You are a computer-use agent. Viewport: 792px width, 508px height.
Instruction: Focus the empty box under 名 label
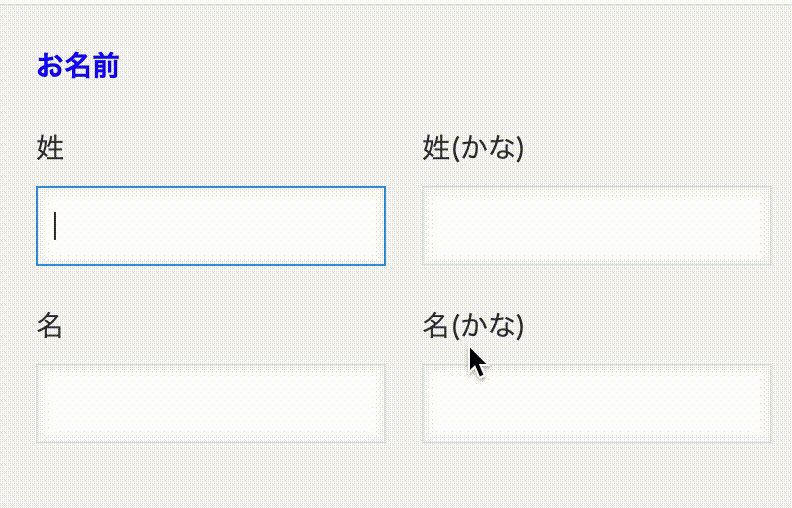[211, 403]
